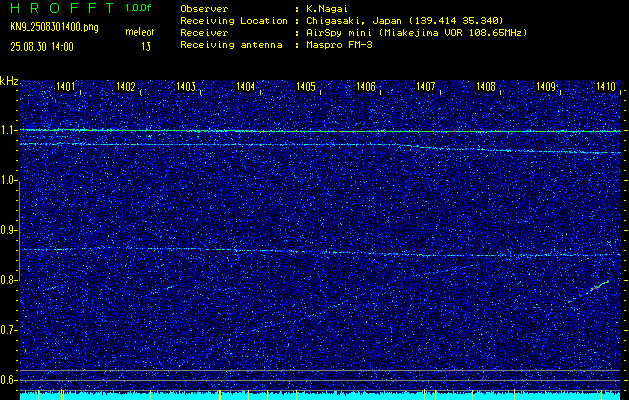Click the 1403 time marker
This screenshot has height=400, width=629.
pos(185,86)
